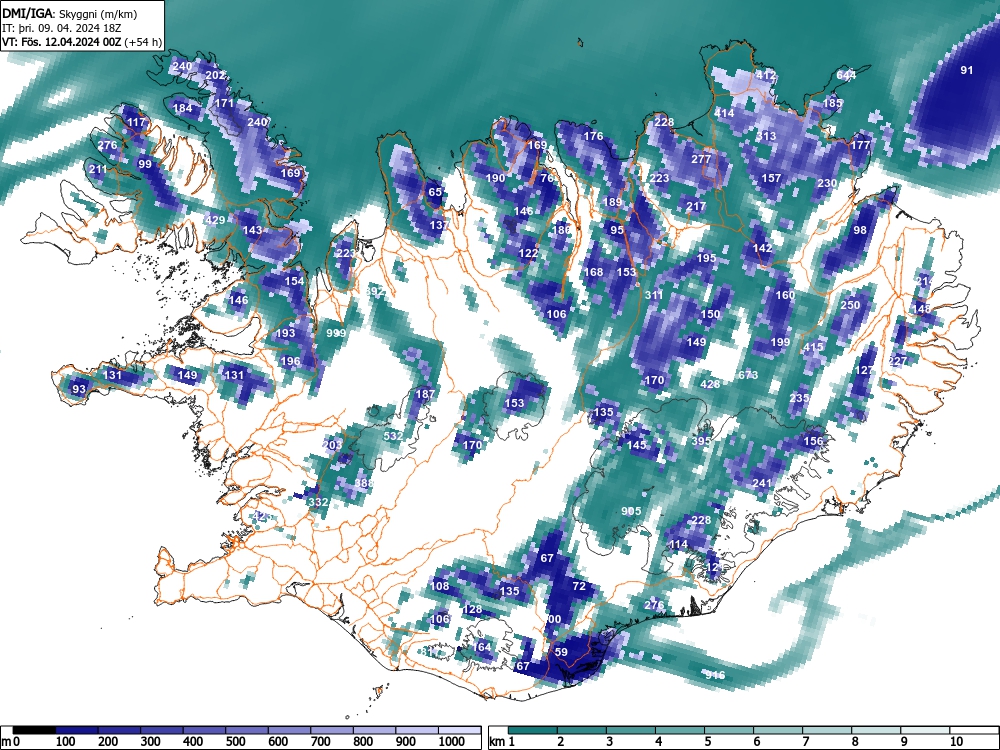Click the visibility value '72'
The image size is (1000, 750).
tap(579, 586)
